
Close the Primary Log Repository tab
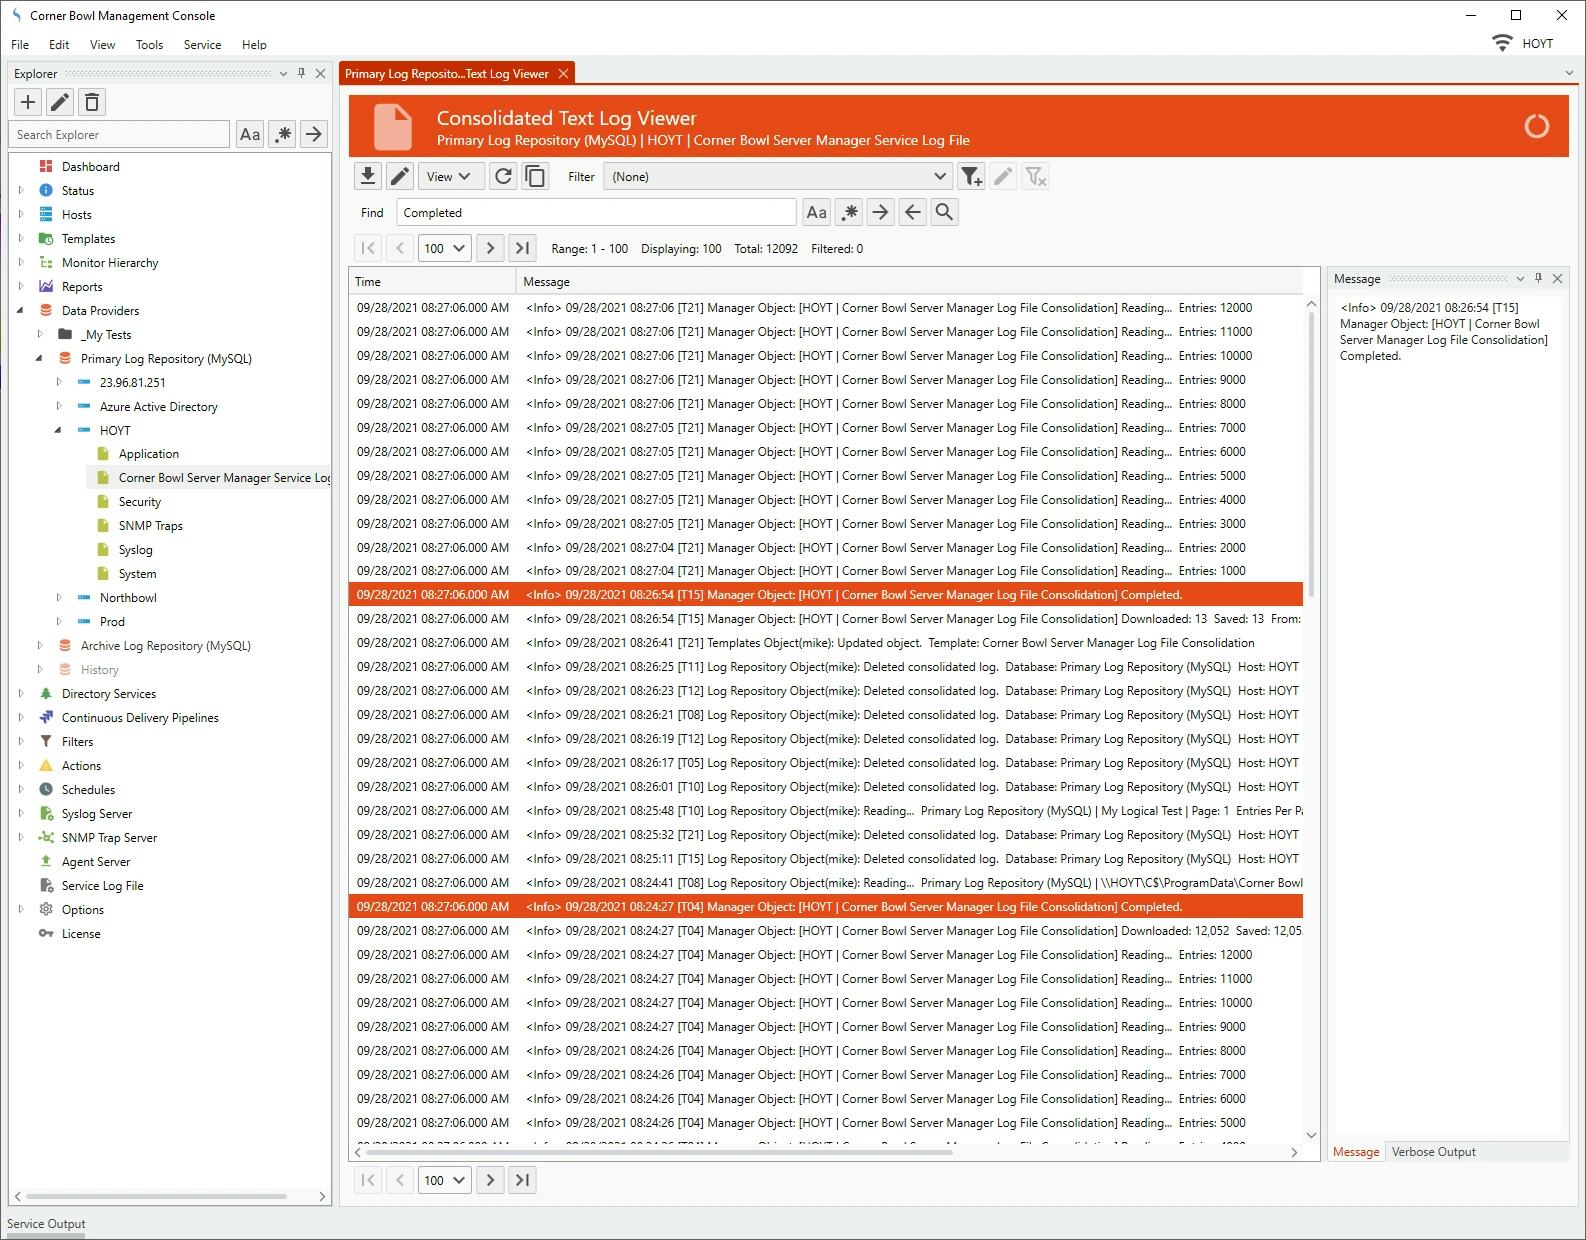pos(563,73)
